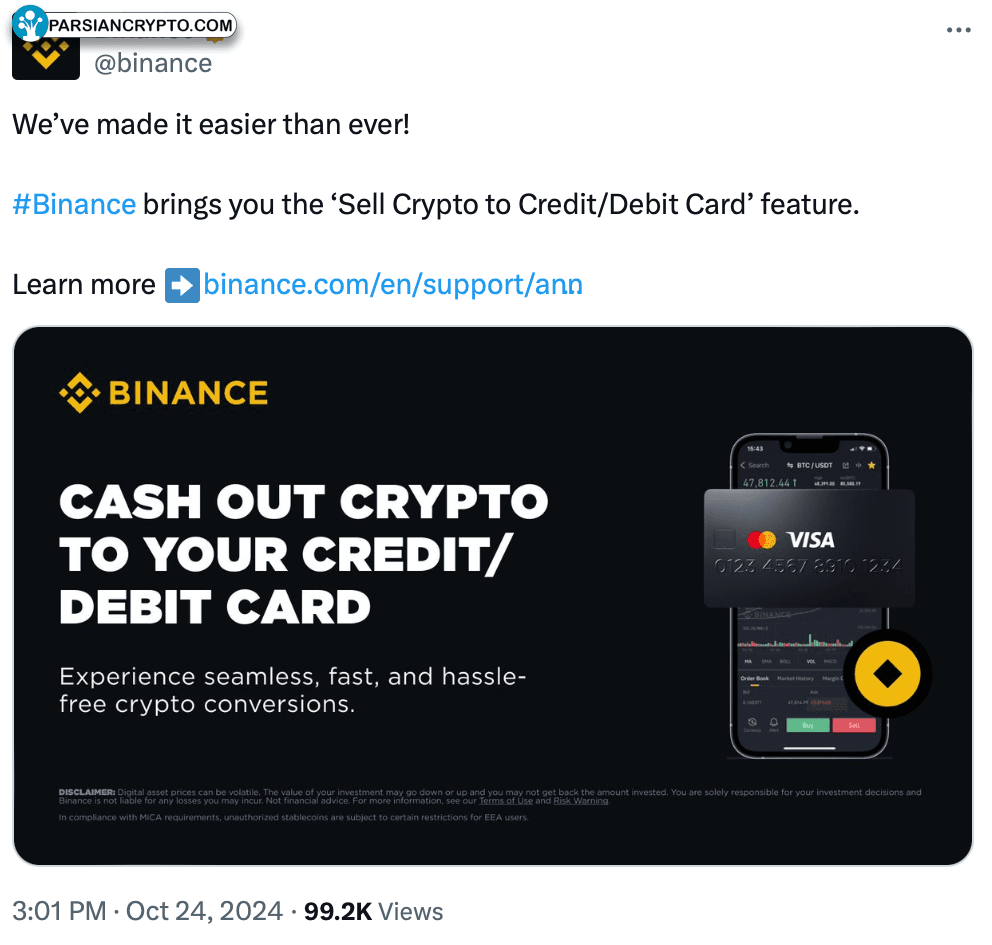
Task: Click the Mastercard logo on the card
Action: (762, 540)
